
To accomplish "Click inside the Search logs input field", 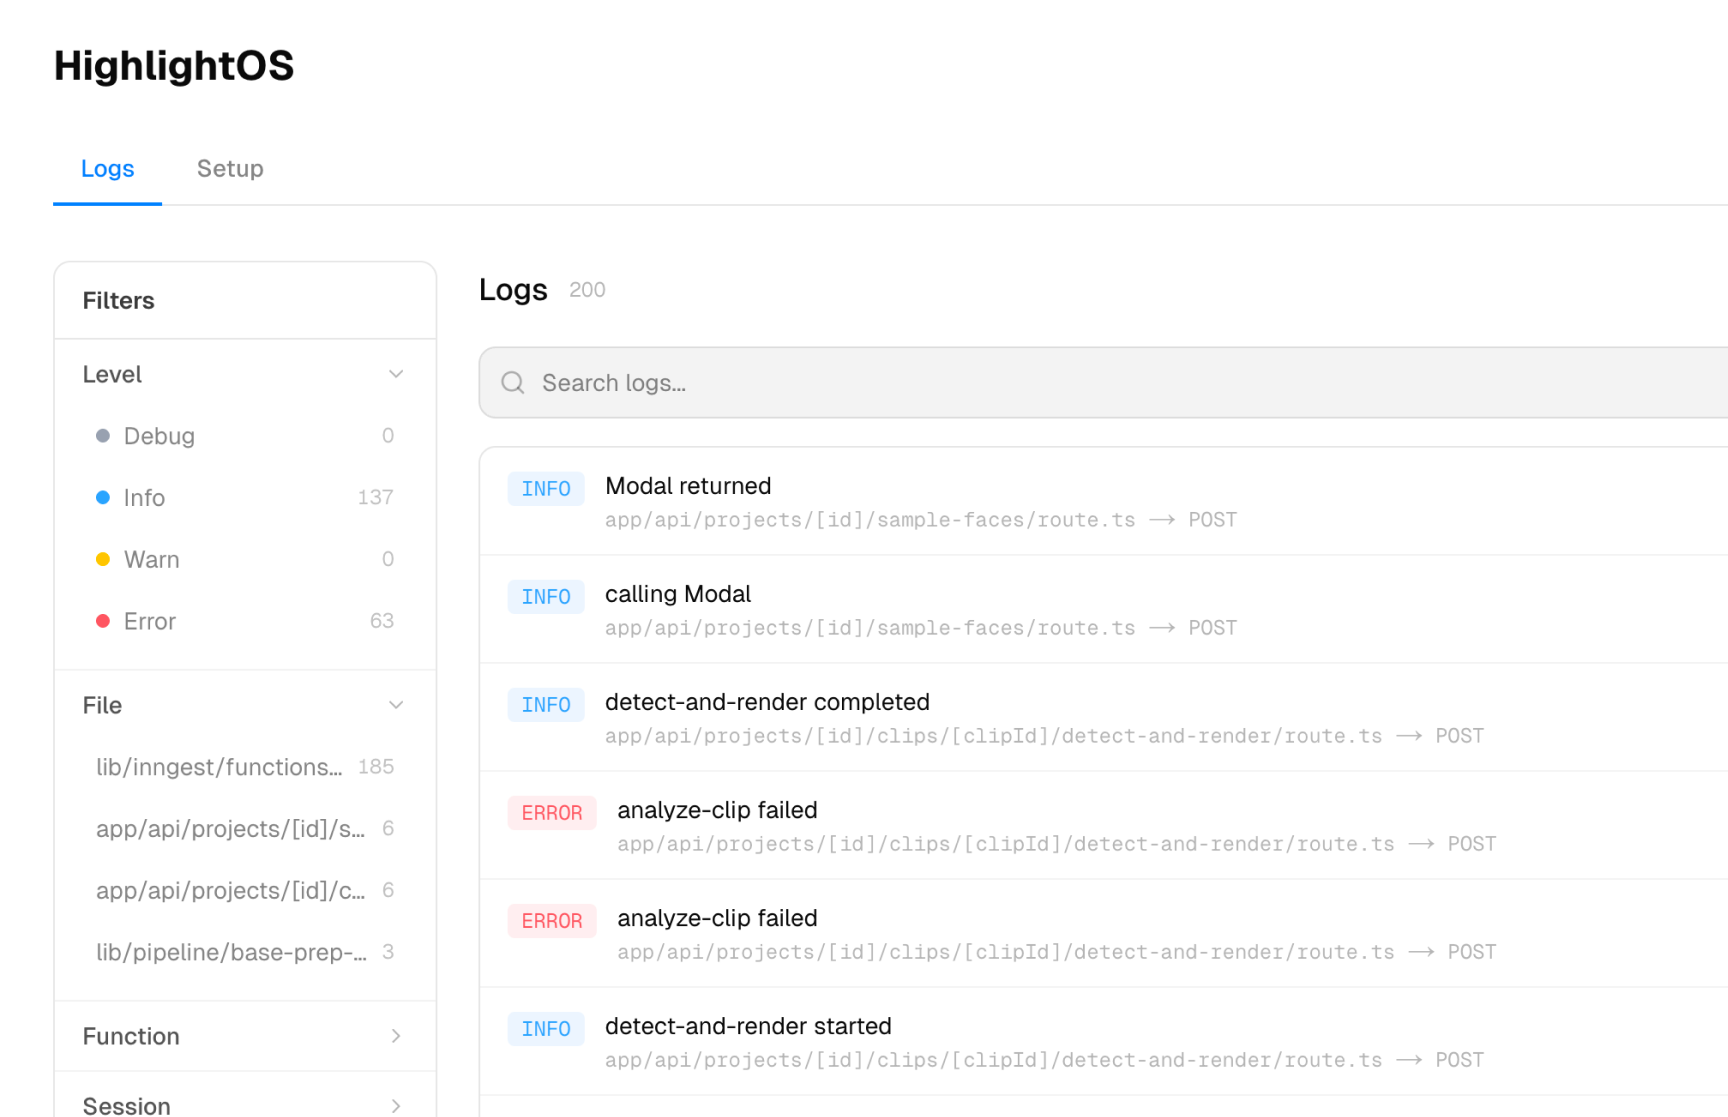I will tap(700, 383).
